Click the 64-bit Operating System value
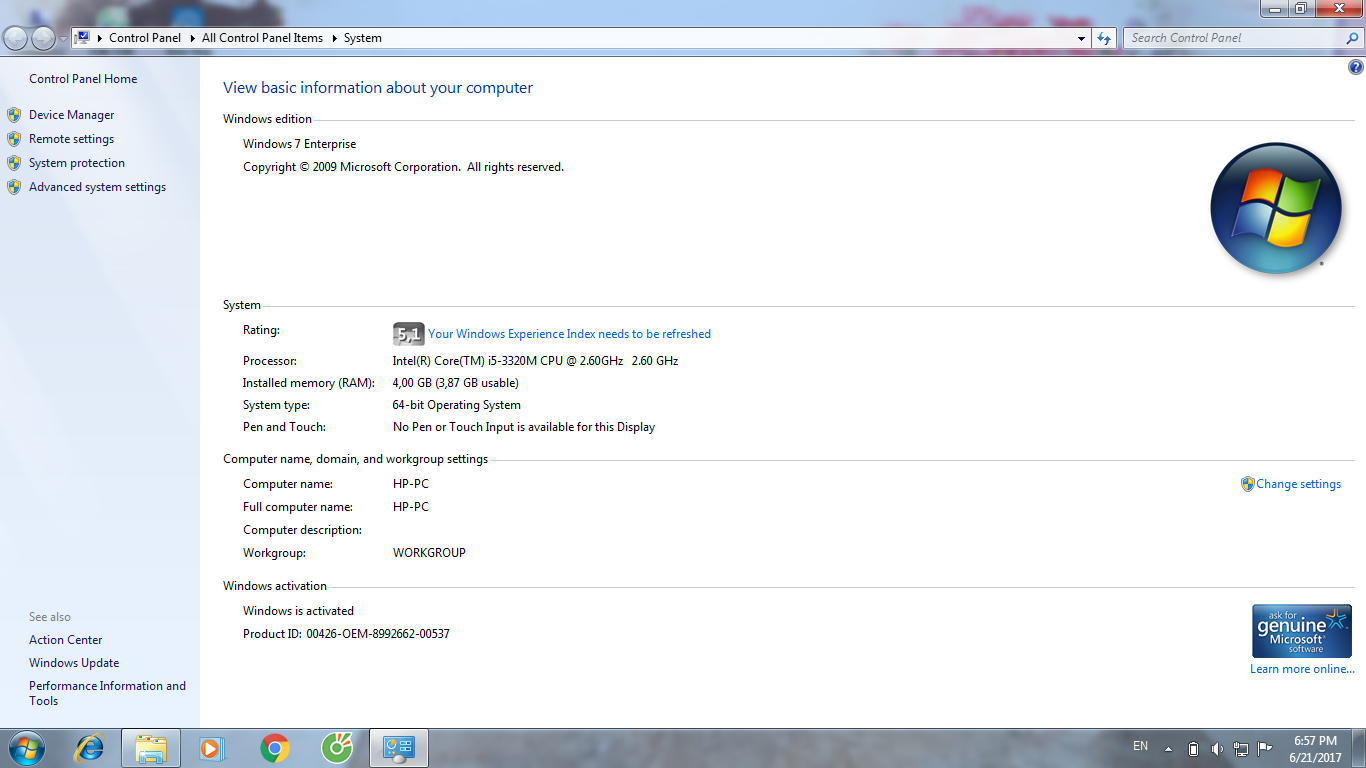The width and height of the screenshot is (1366, 768). [x=456, y=405]
